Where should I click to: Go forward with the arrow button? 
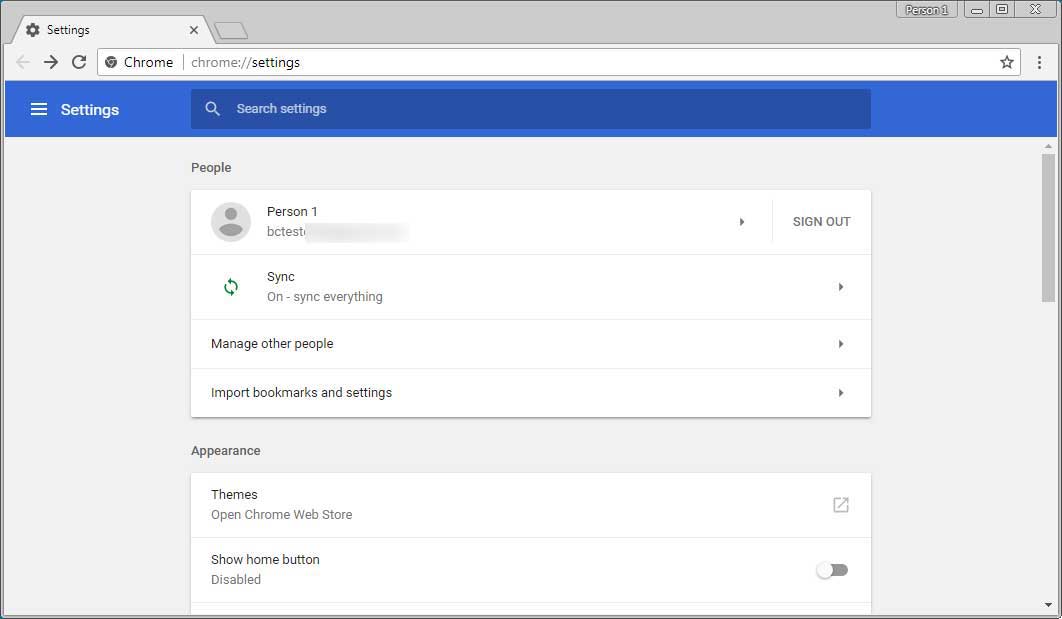(x=51, y=62)
